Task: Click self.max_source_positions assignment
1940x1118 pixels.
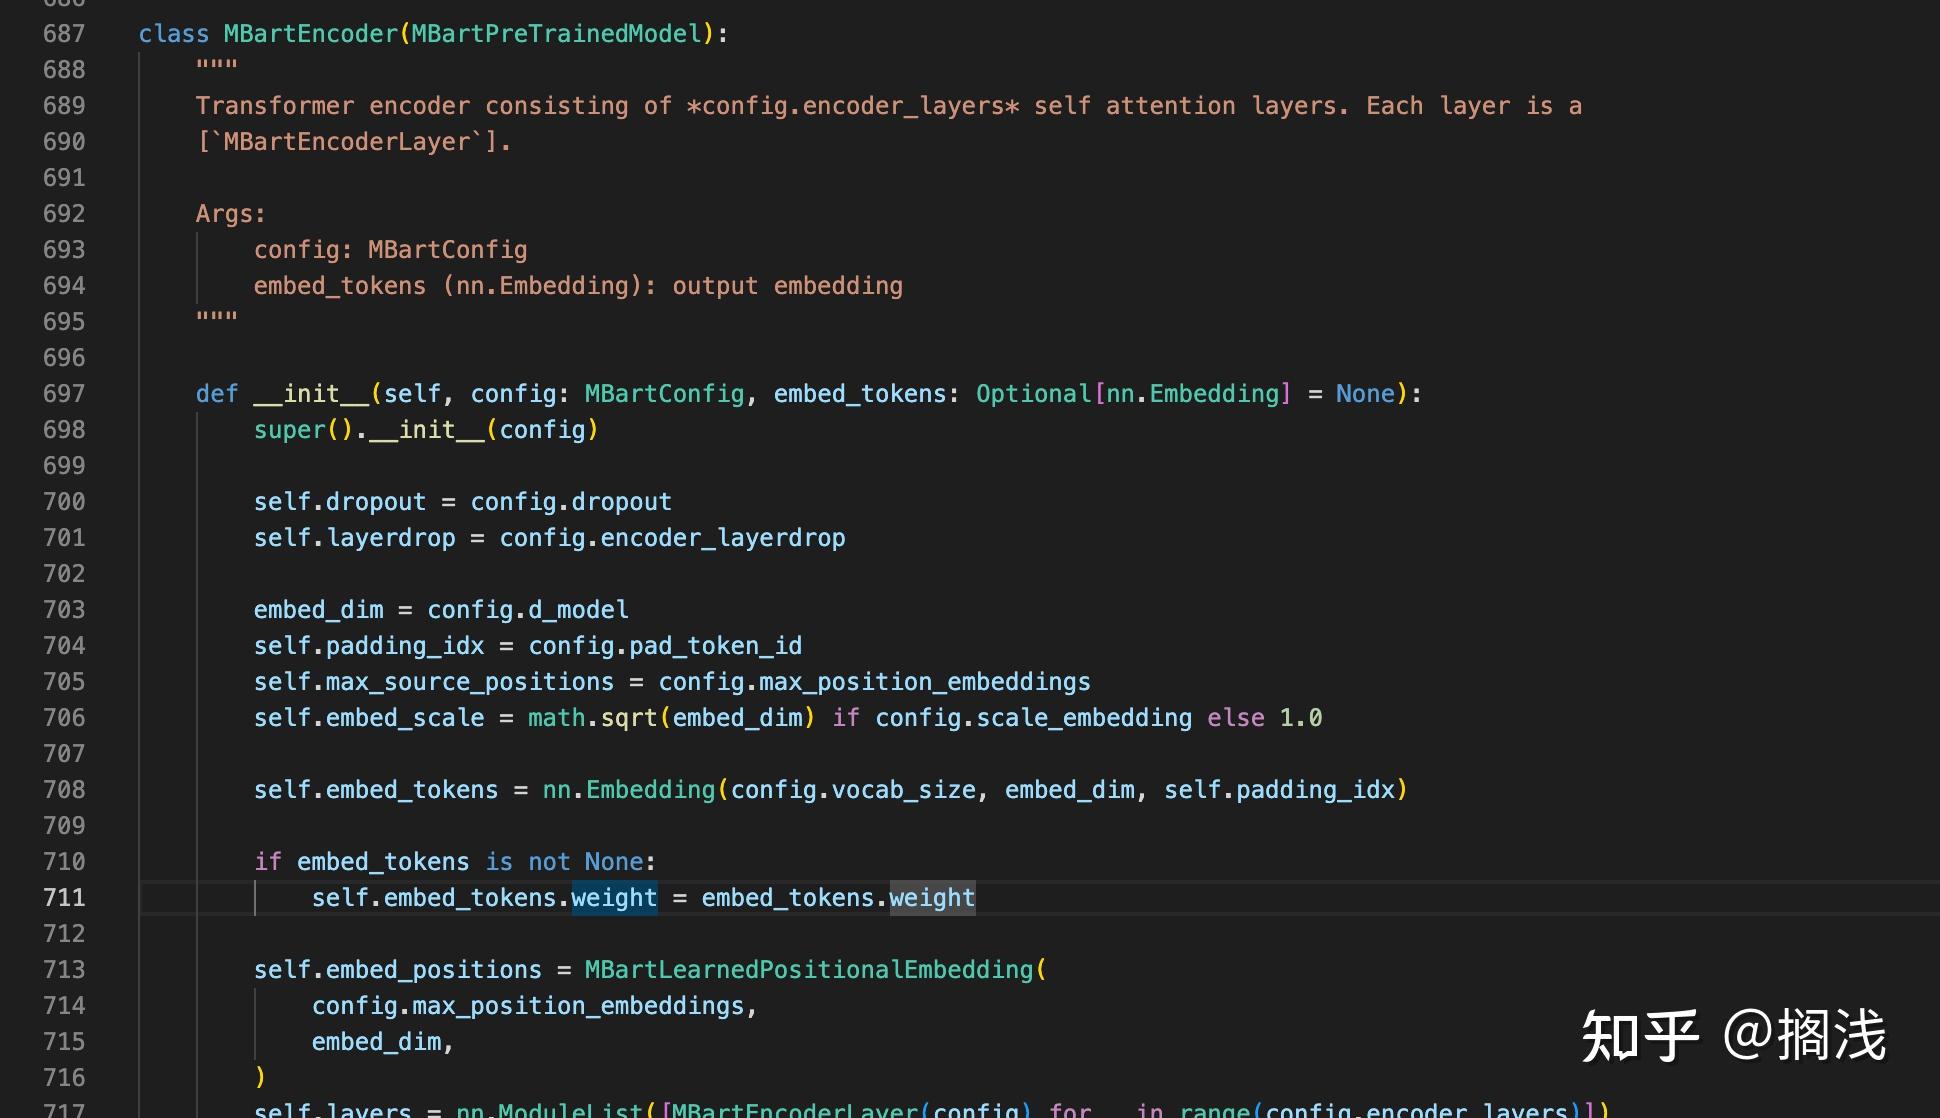Action: (x=433, y=681)
